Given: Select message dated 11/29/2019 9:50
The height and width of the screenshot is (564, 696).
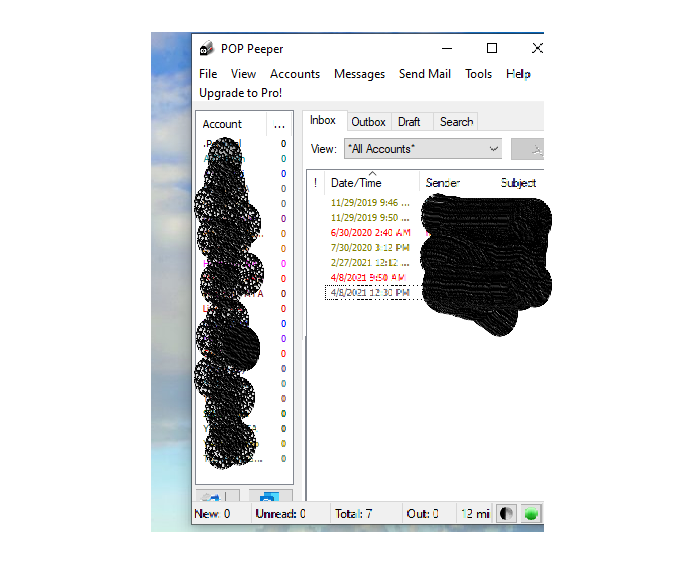Looking at the screenshot, I should [370, 218].
